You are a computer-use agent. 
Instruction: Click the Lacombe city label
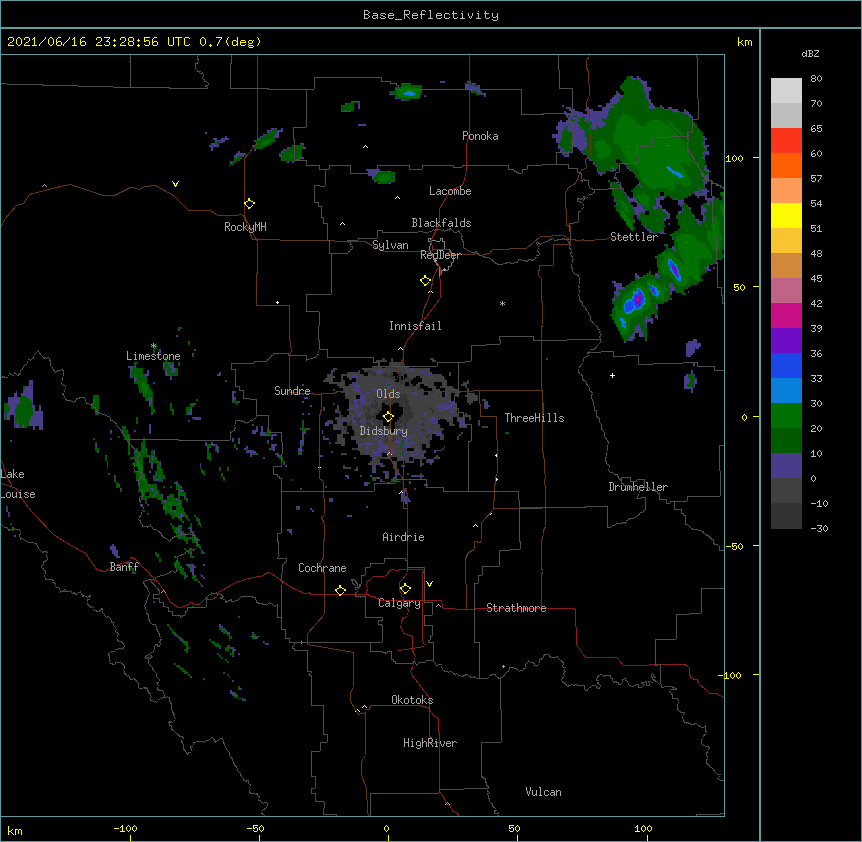[x=450, y=191]
